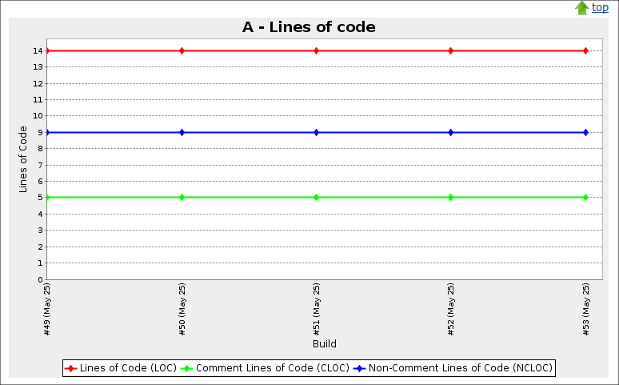Screen dimensions: 619x385
Task: Click the '#51 (May 25)' axis label
Action: pyautogui.click(x=317, y=309)
